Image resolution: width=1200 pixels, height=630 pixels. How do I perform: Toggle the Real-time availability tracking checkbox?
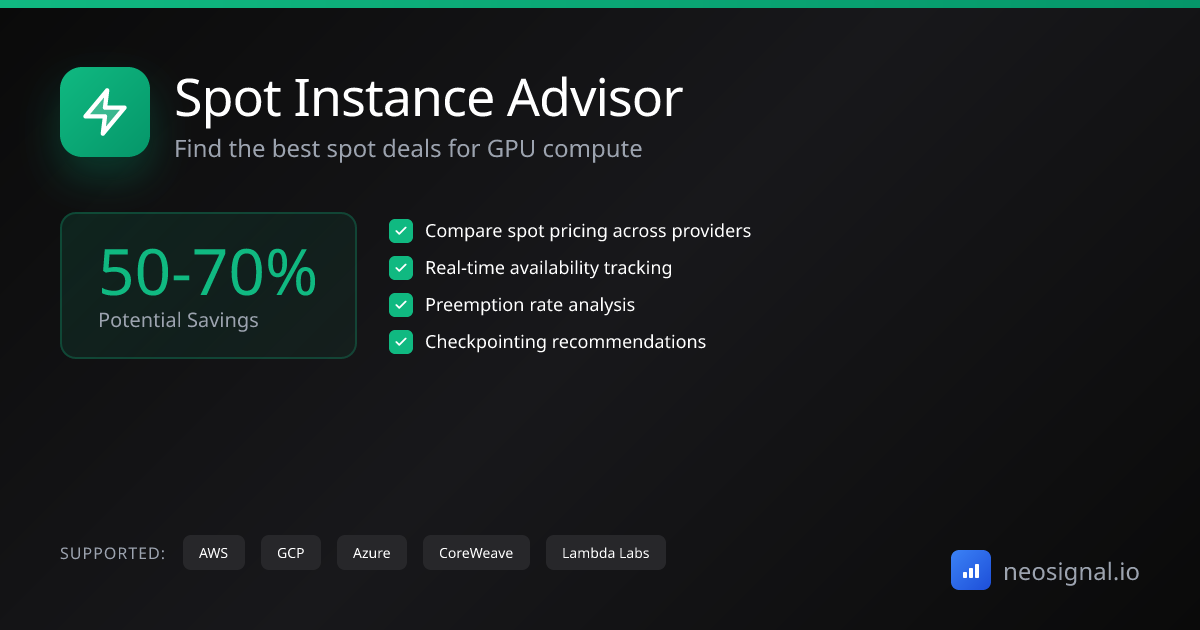[x=401, y=268]
